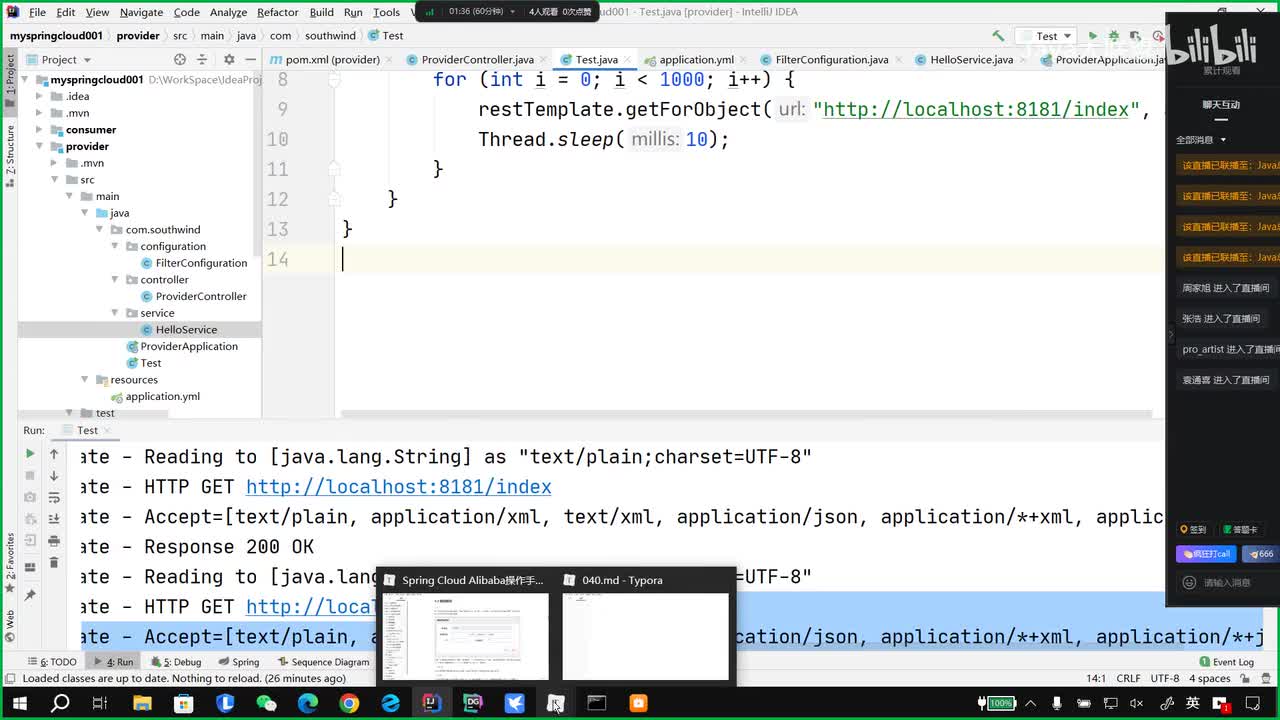Collapse the com.southwind package
This screenshot has height=720, width=1280.
[x=99, y=230]
